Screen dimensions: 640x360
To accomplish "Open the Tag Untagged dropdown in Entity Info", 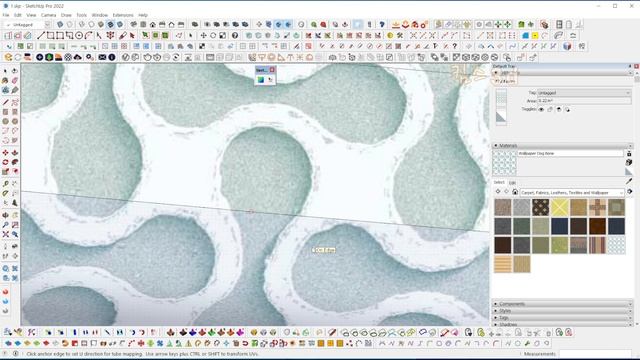I will [584, 93].
